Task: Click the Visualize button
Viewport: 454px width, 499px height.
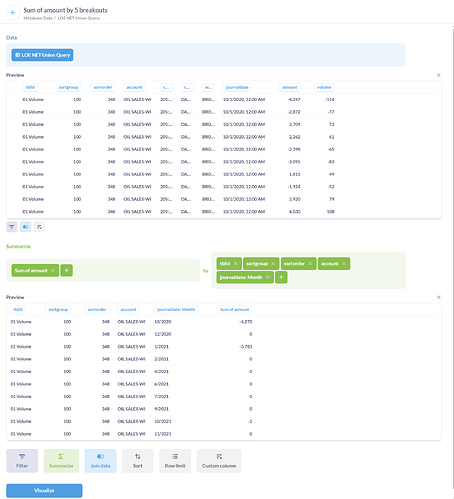Action: 44,490
